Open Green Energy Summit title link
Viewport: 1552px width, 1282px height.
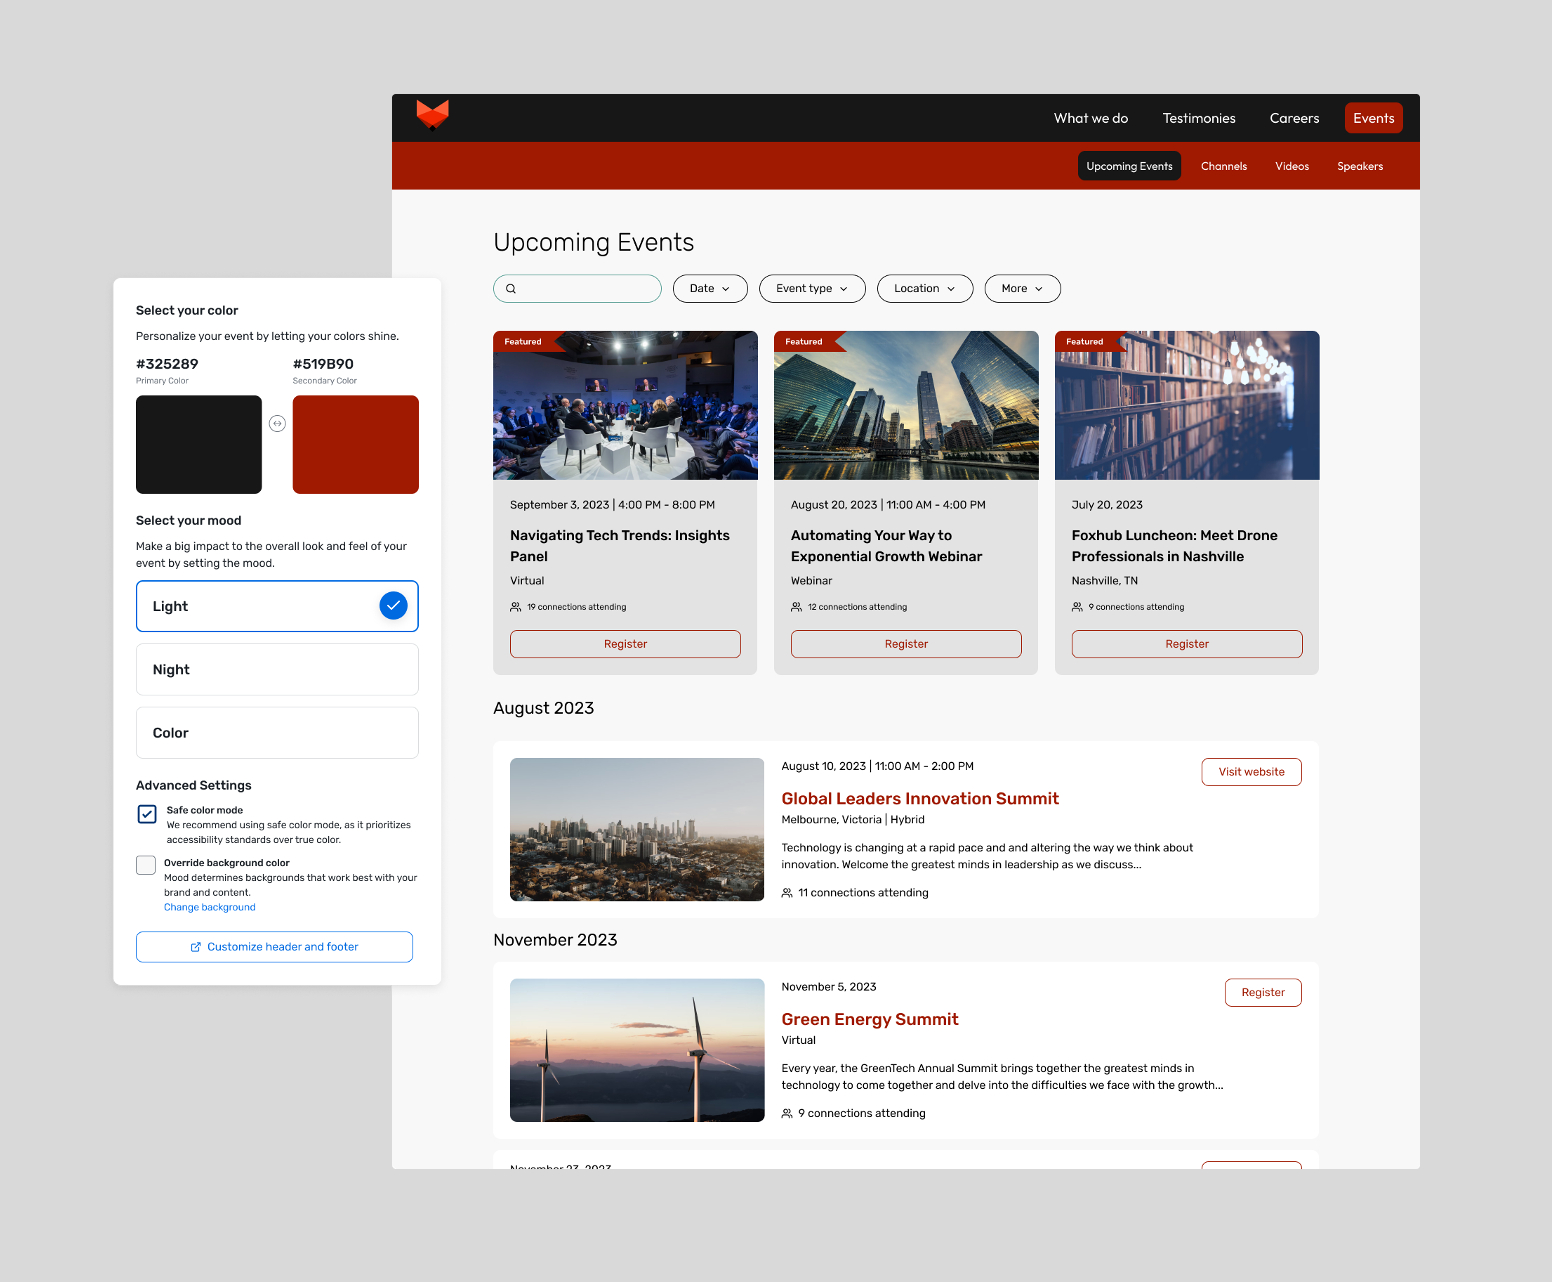click(x=870, y=1019)
